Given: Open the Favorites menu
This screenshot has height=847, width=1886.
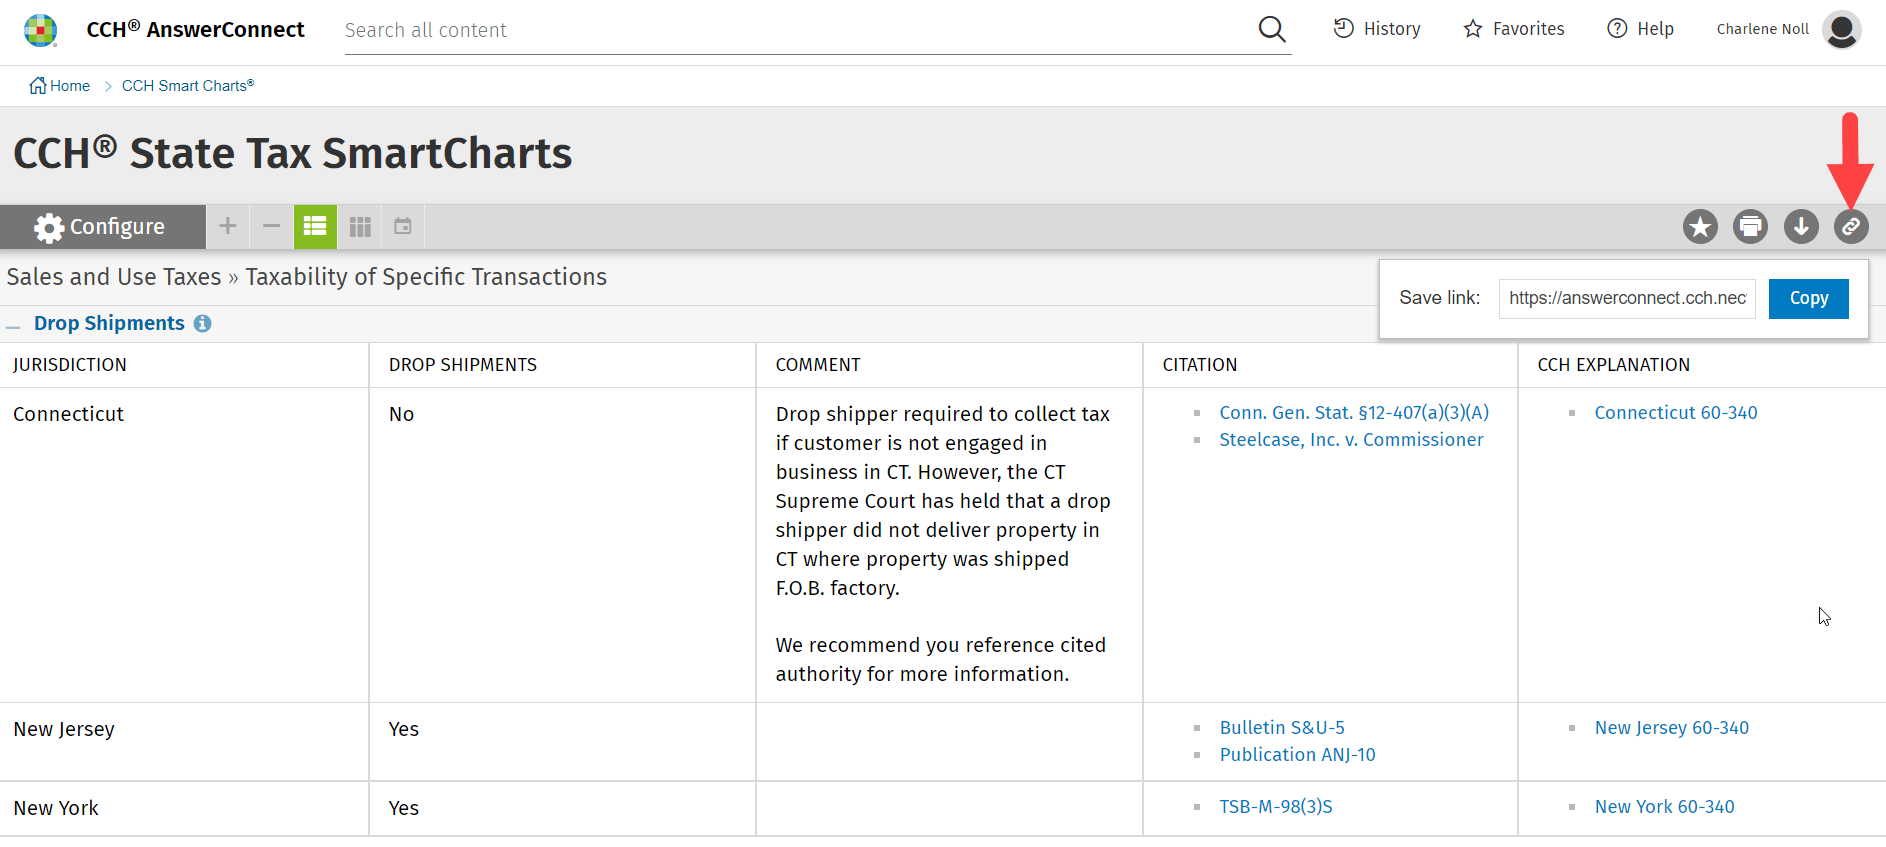Looking at the screenshot, I should click(1514, 29).
